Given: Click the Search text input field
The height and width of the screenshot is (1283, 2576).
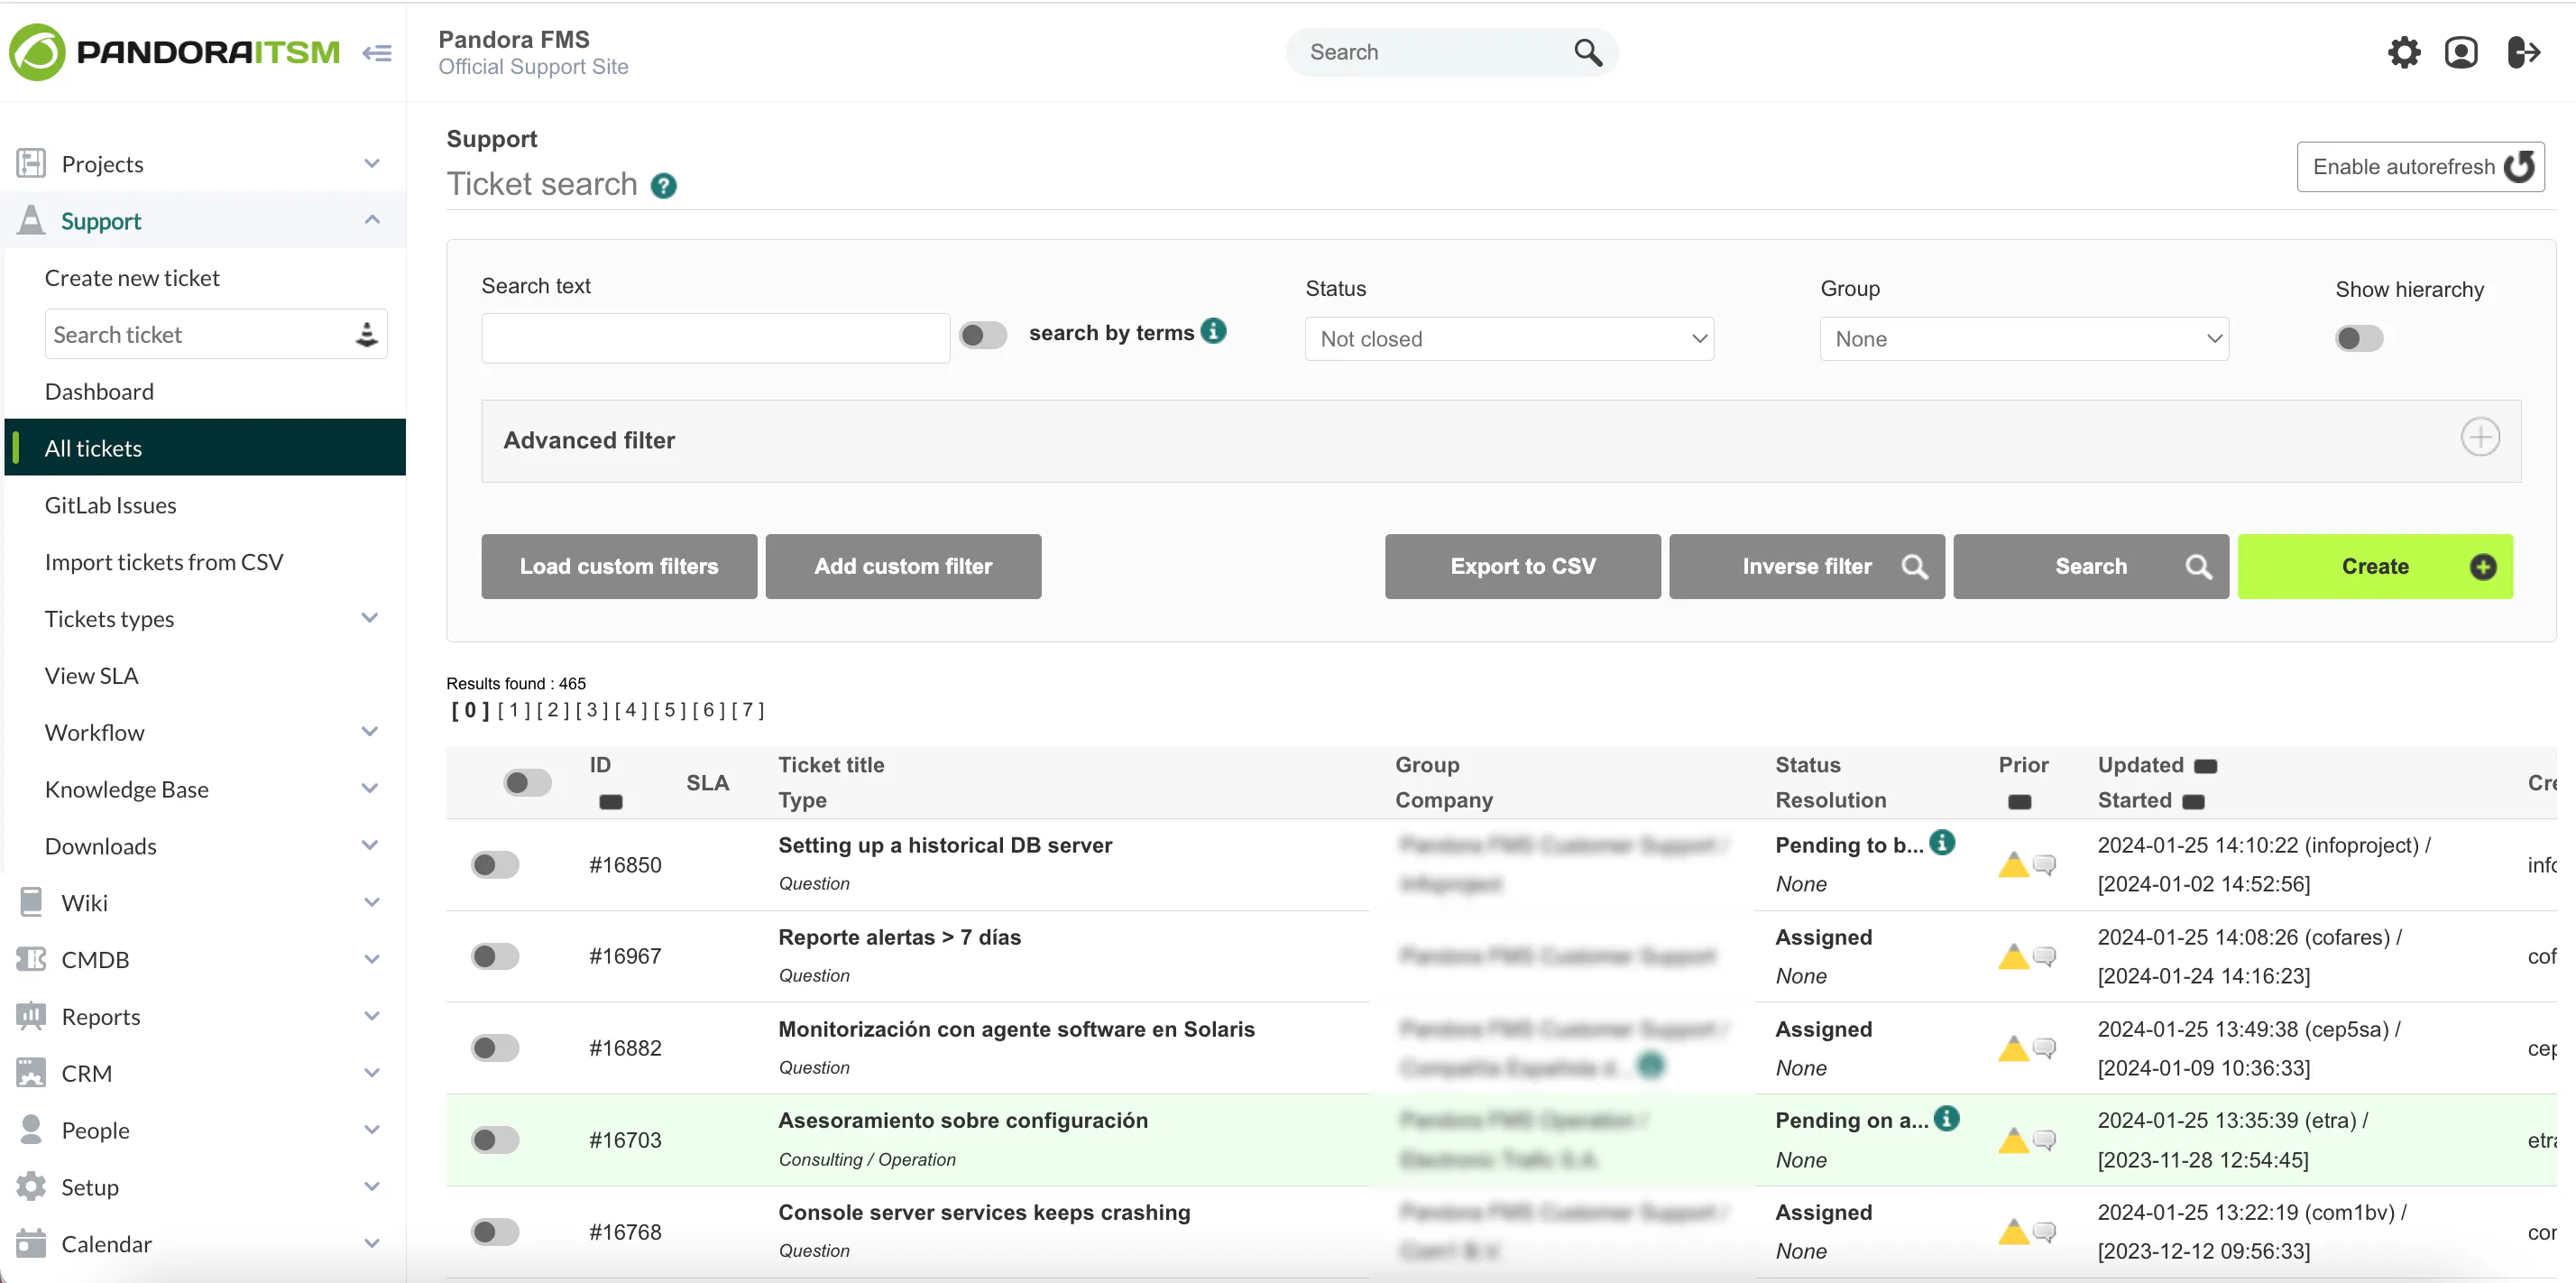Looking at the screenshot, I should 715,337.
